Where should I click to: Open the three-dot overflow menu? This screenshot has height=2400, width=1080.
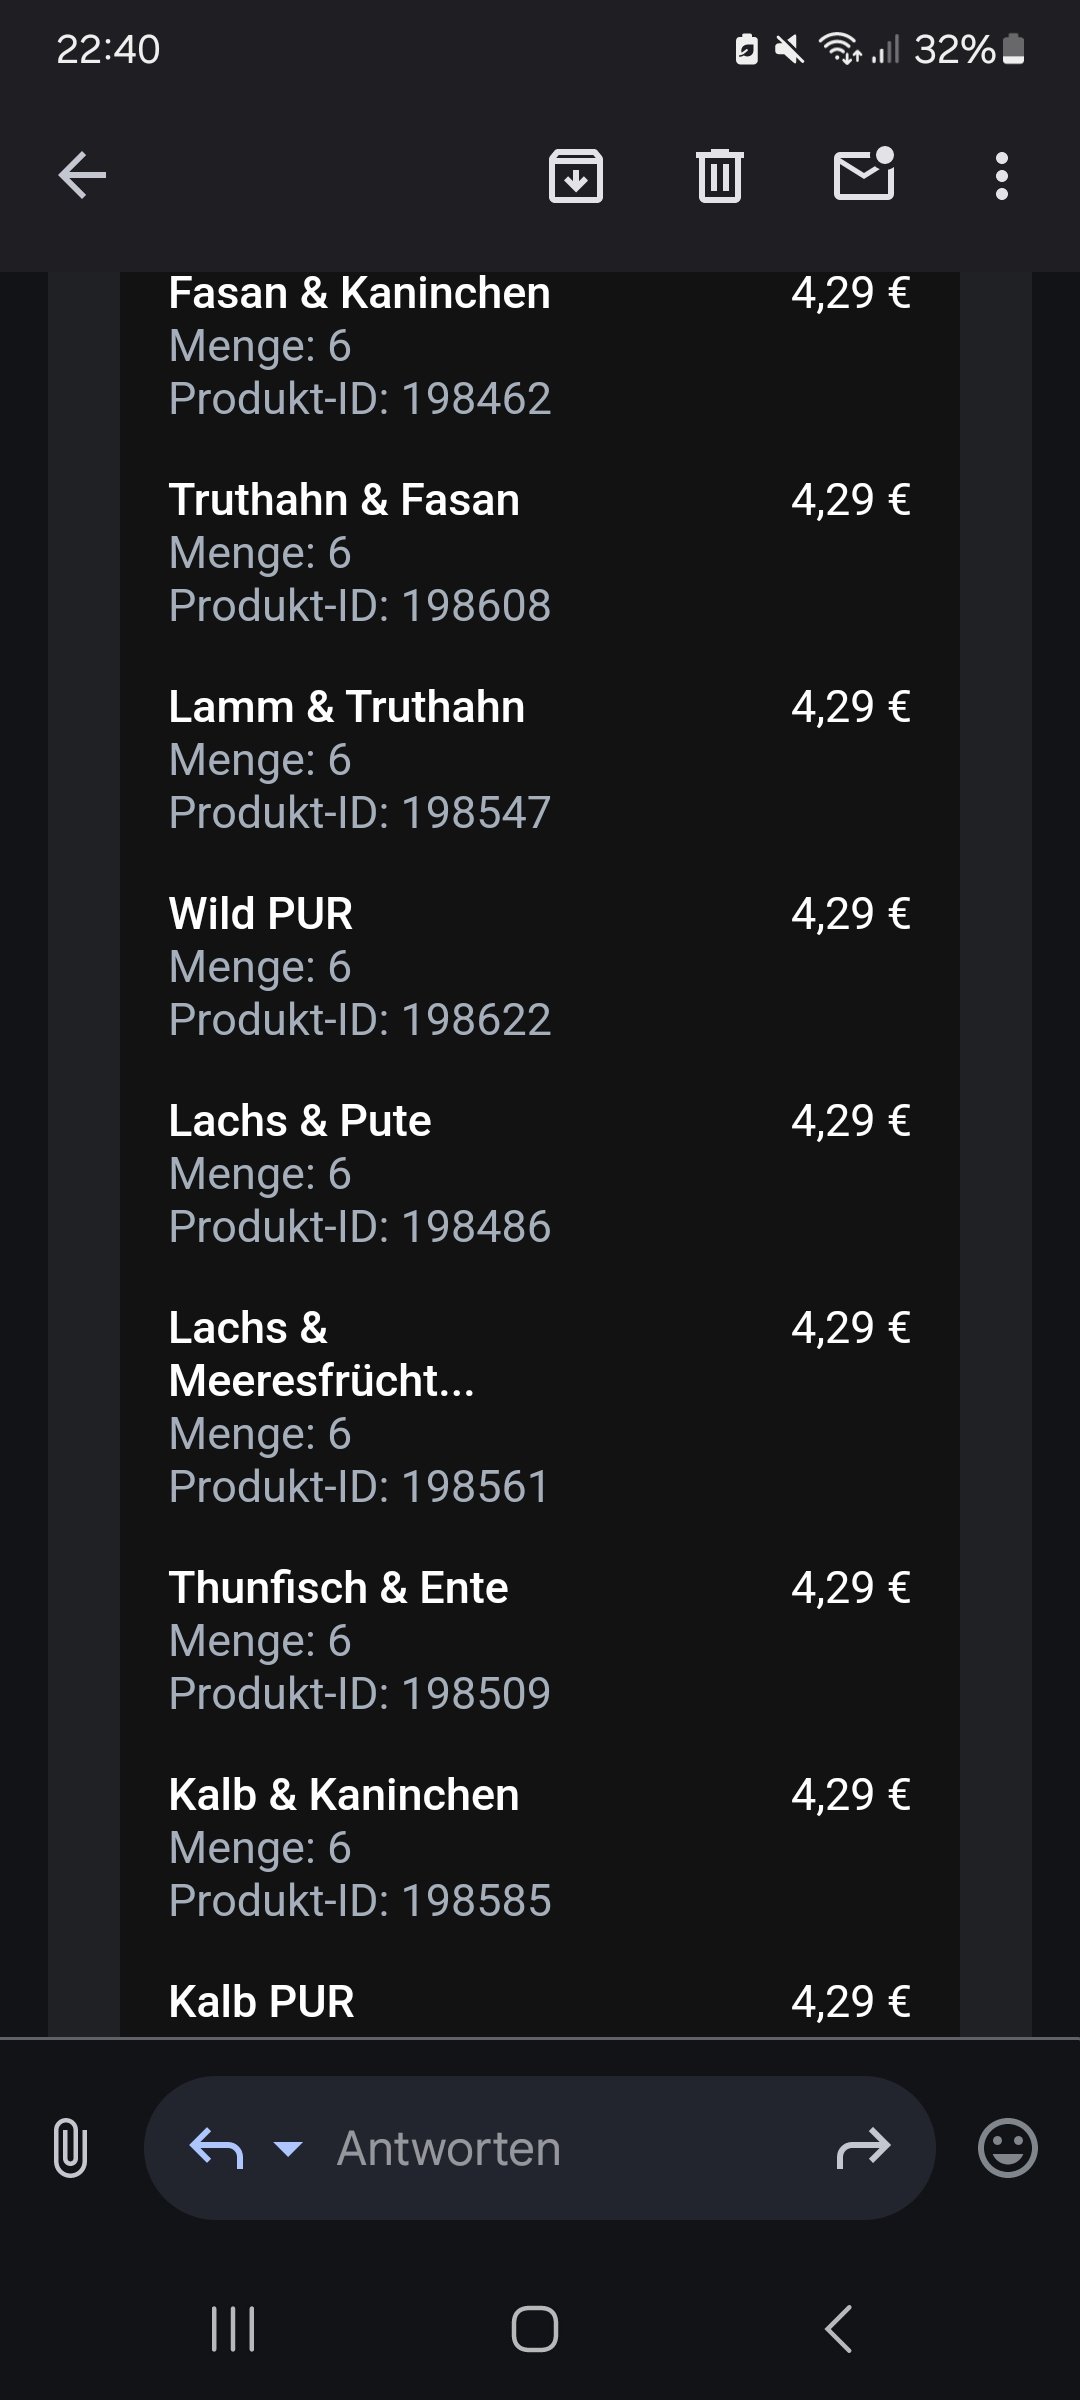pyautogui.click(x=1002, y=176)
